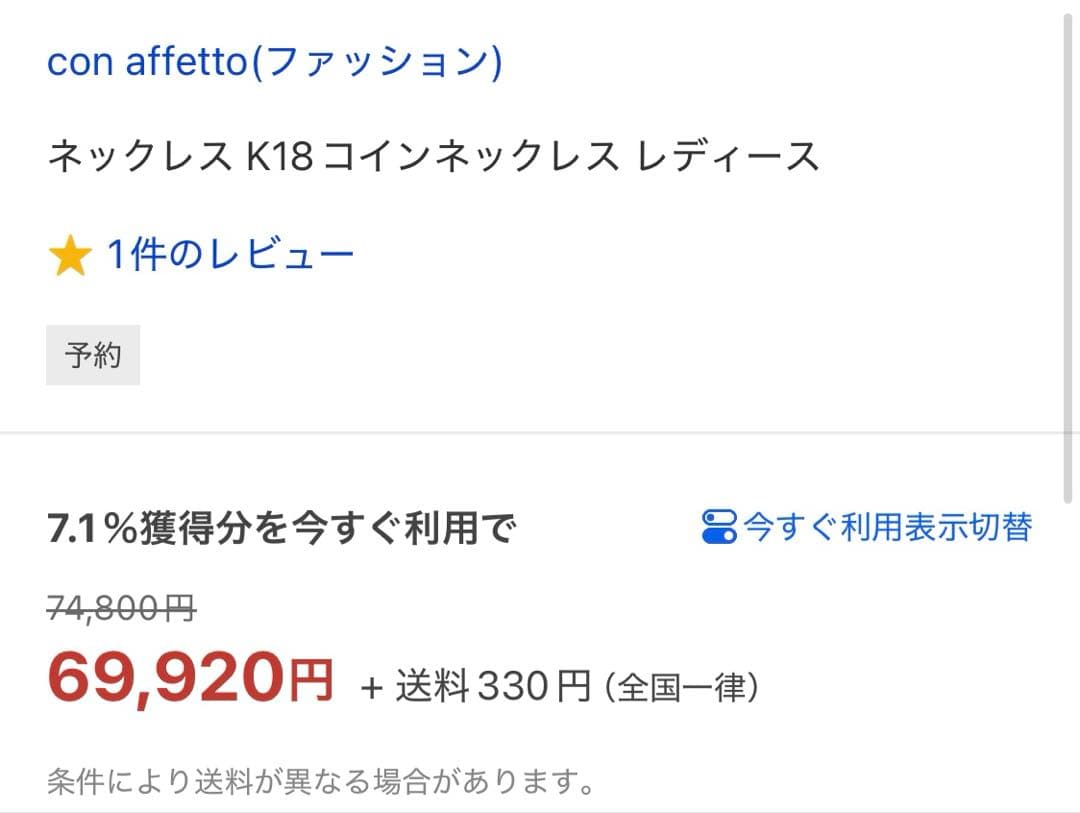Click the + 送料 330円 shipping fee text
The image size is (1080, 813).
click(475, 686)
